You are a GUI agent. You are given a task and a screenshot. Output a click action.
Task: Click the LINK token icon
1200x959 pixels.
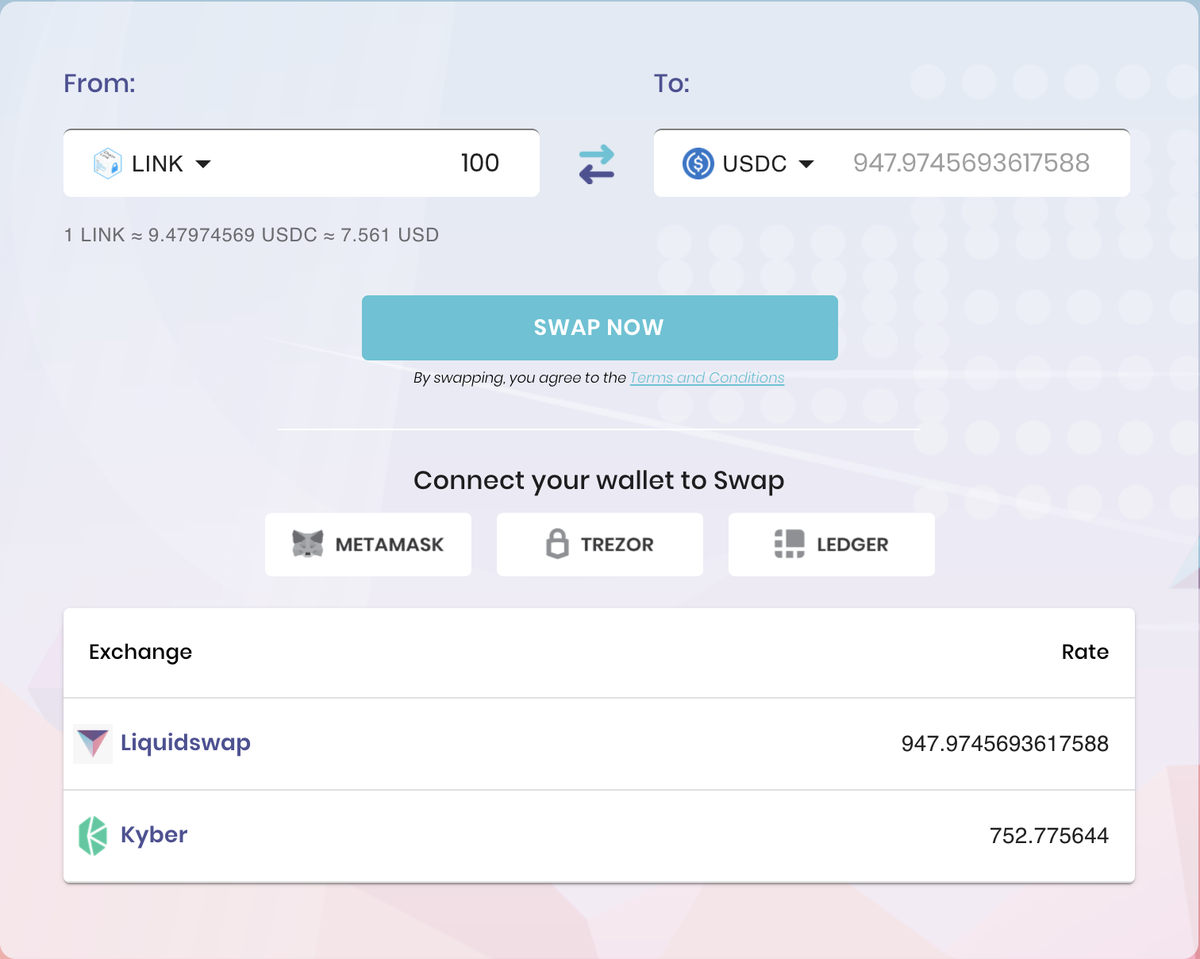click(x=107, y=163)
